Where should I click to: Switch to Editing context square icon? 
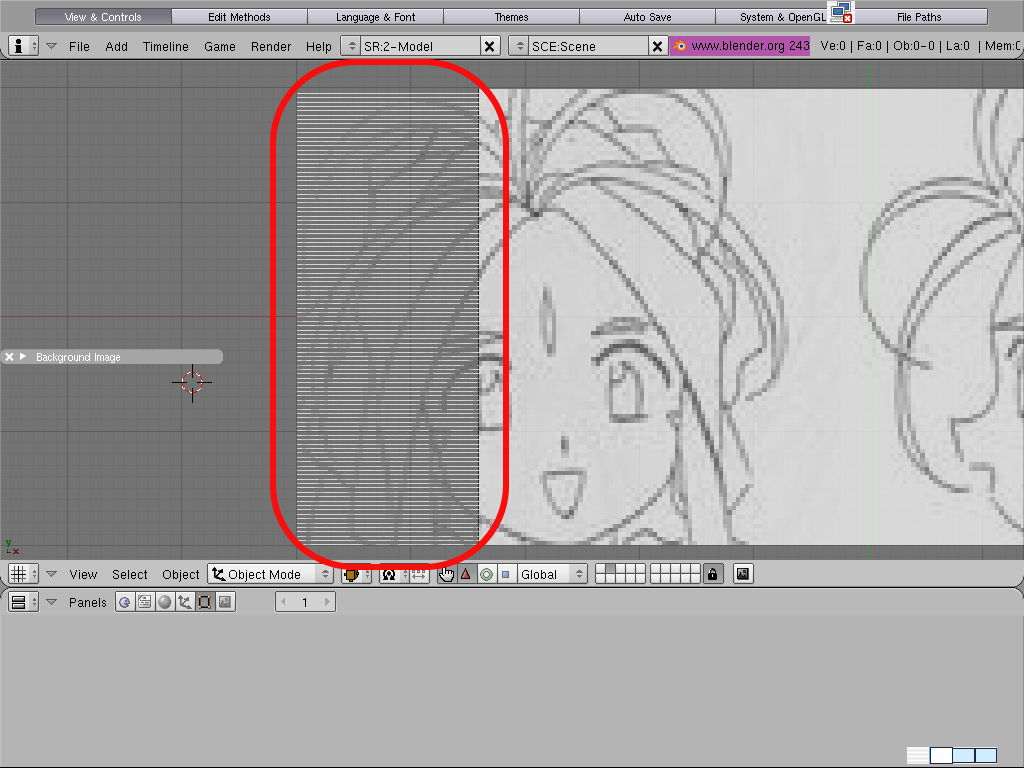tap(205, 601)
